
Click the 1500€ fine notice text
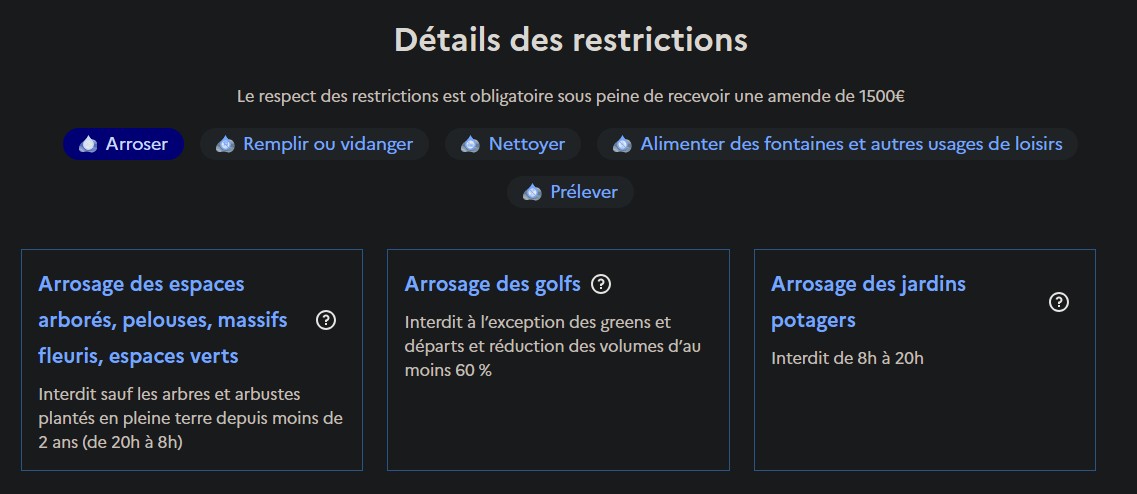pyautogui.click(x=570, y=97)
